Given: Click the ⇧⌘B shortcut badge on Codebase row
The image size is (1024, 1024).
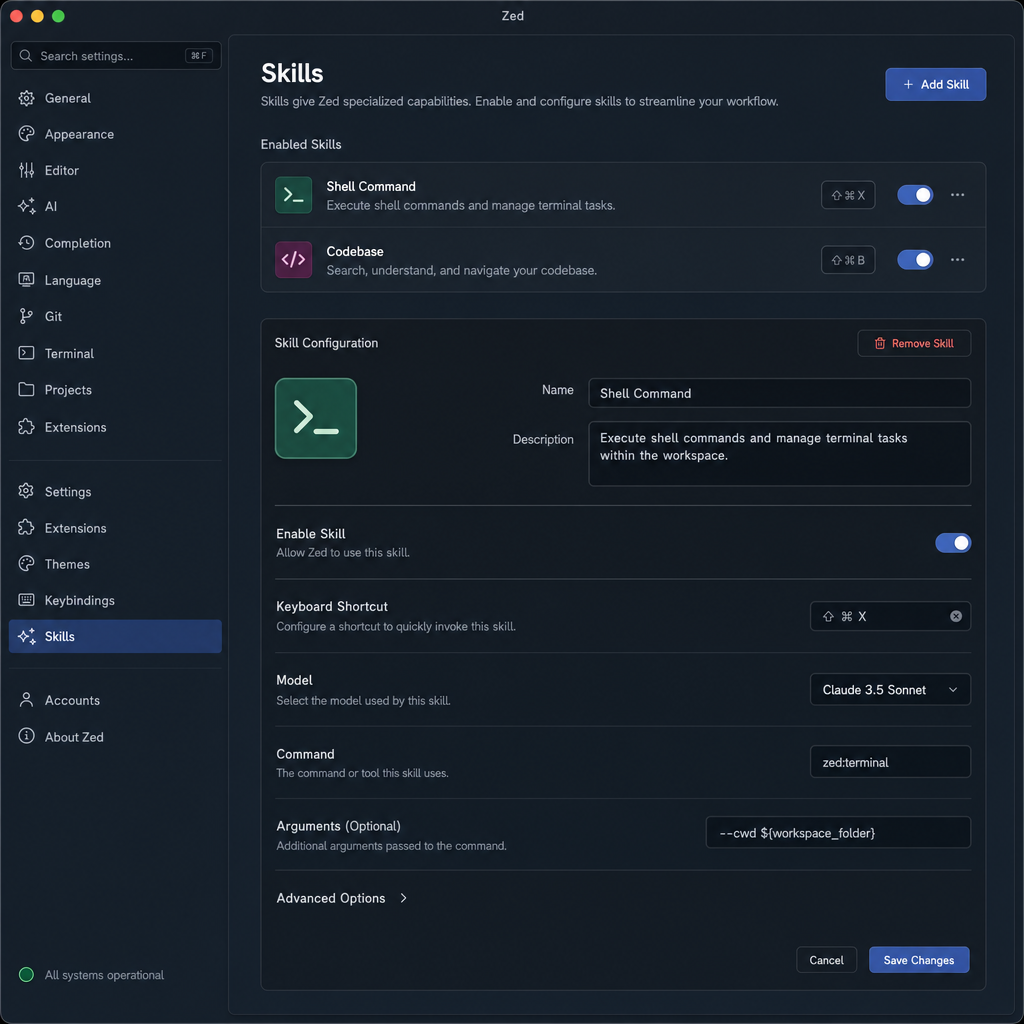Looking at the screenshot, I should [848, 259].
